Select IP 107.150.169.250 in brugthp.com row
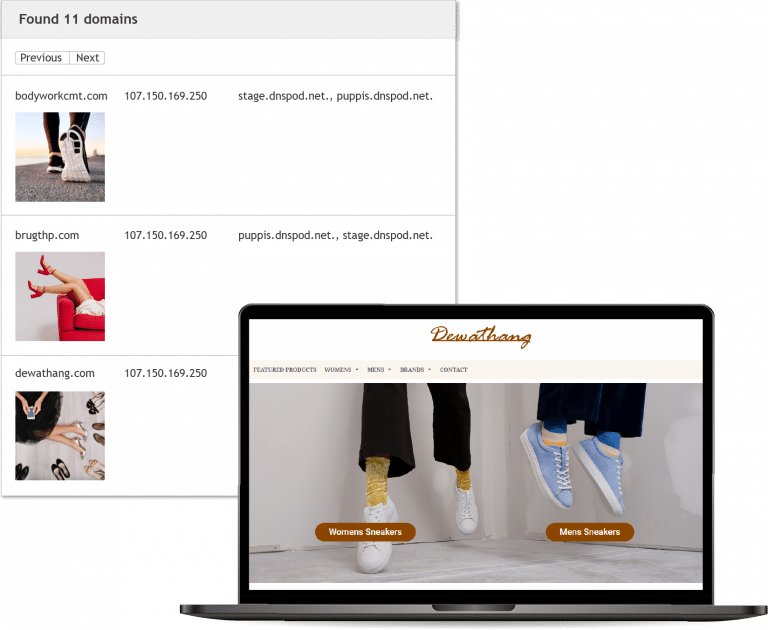Image resolution: width=768 pixels, height=630 pixels. (166, 235)
